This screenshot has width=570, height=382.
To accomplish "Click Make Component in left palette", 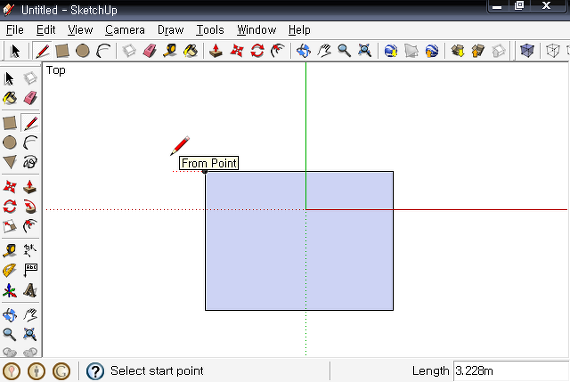I will click(x=30, y=78).
